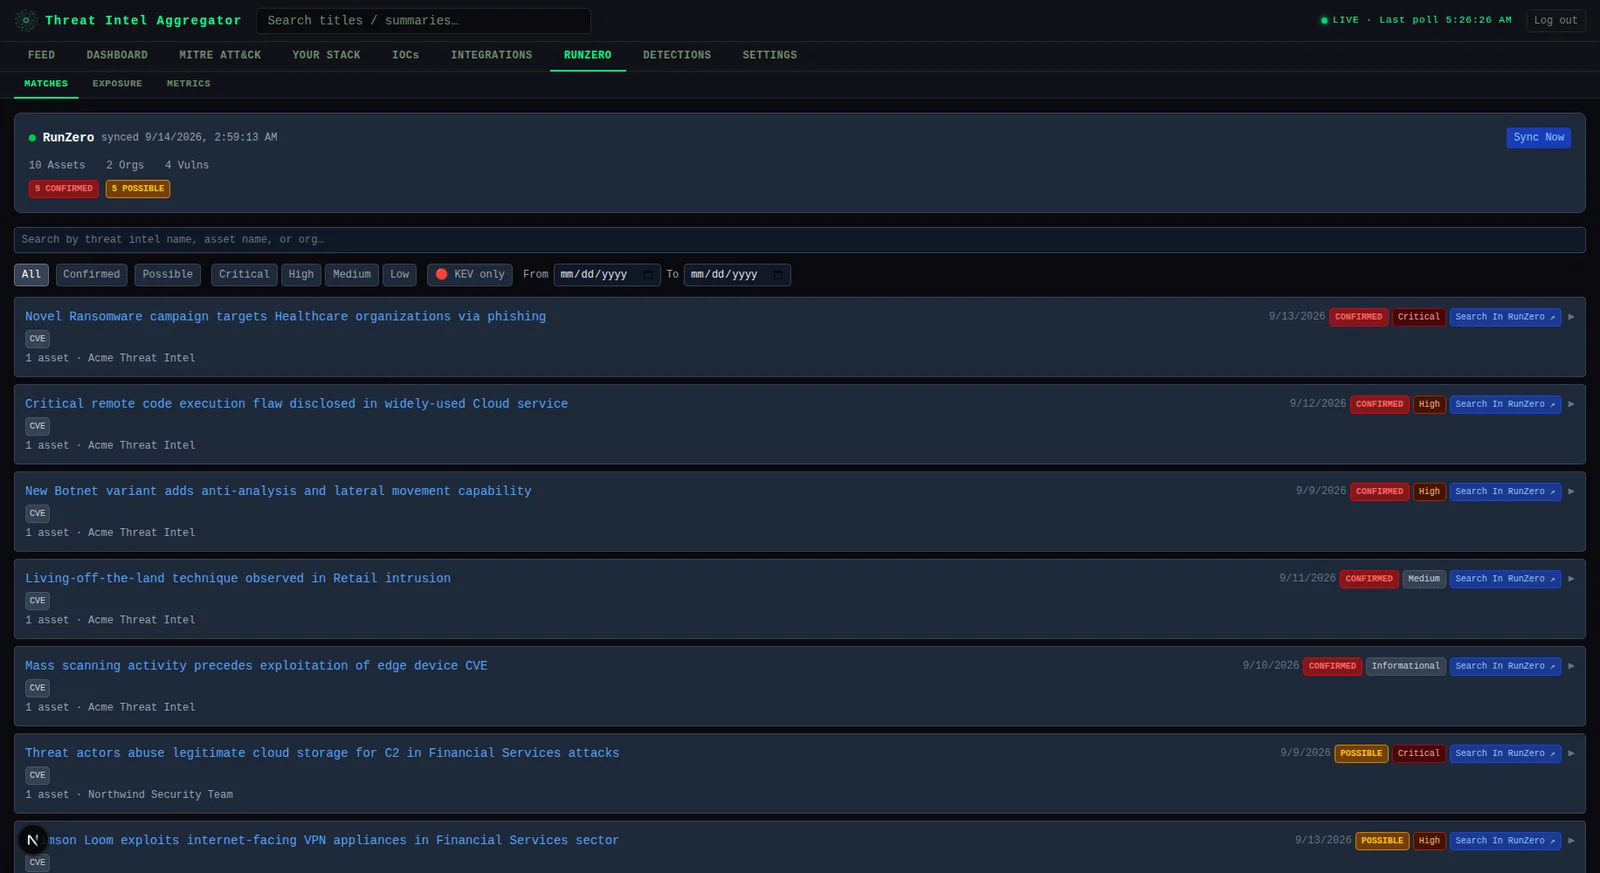
Task: Select the RUNZERO tab
Action: (588, 56)
